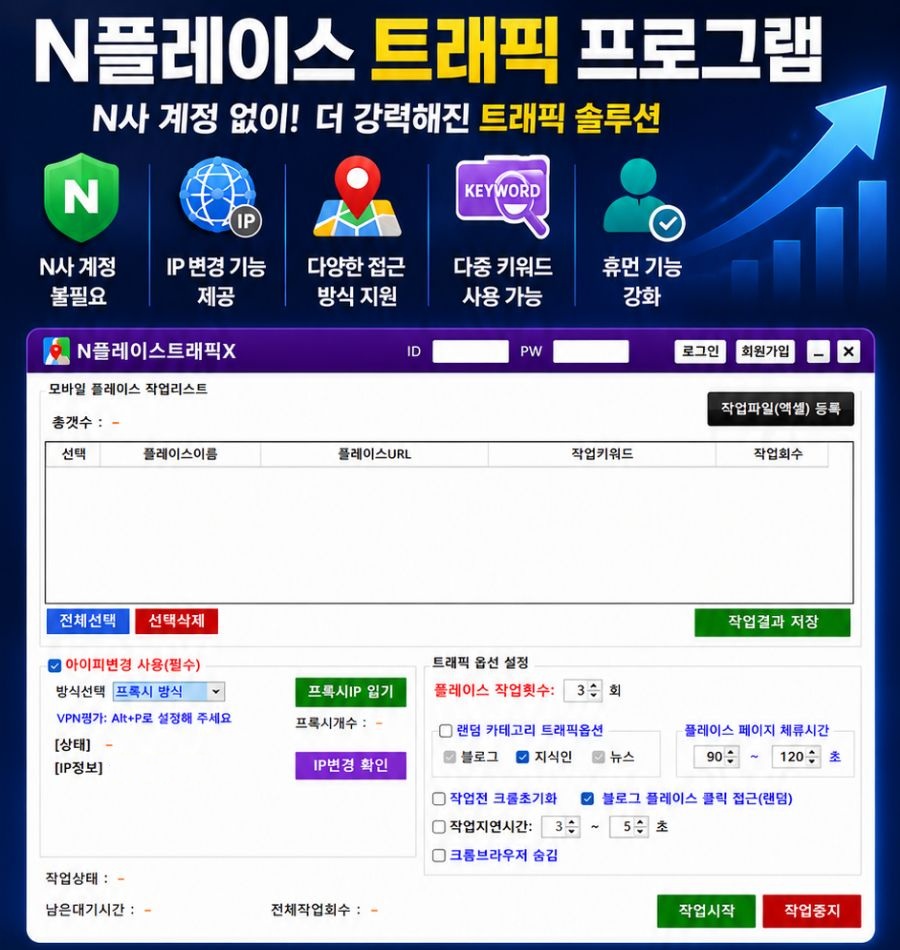Click the purple KEYWORD folder icon
The width and height of the screenshot is (900, 950).
tap(502, 196)
